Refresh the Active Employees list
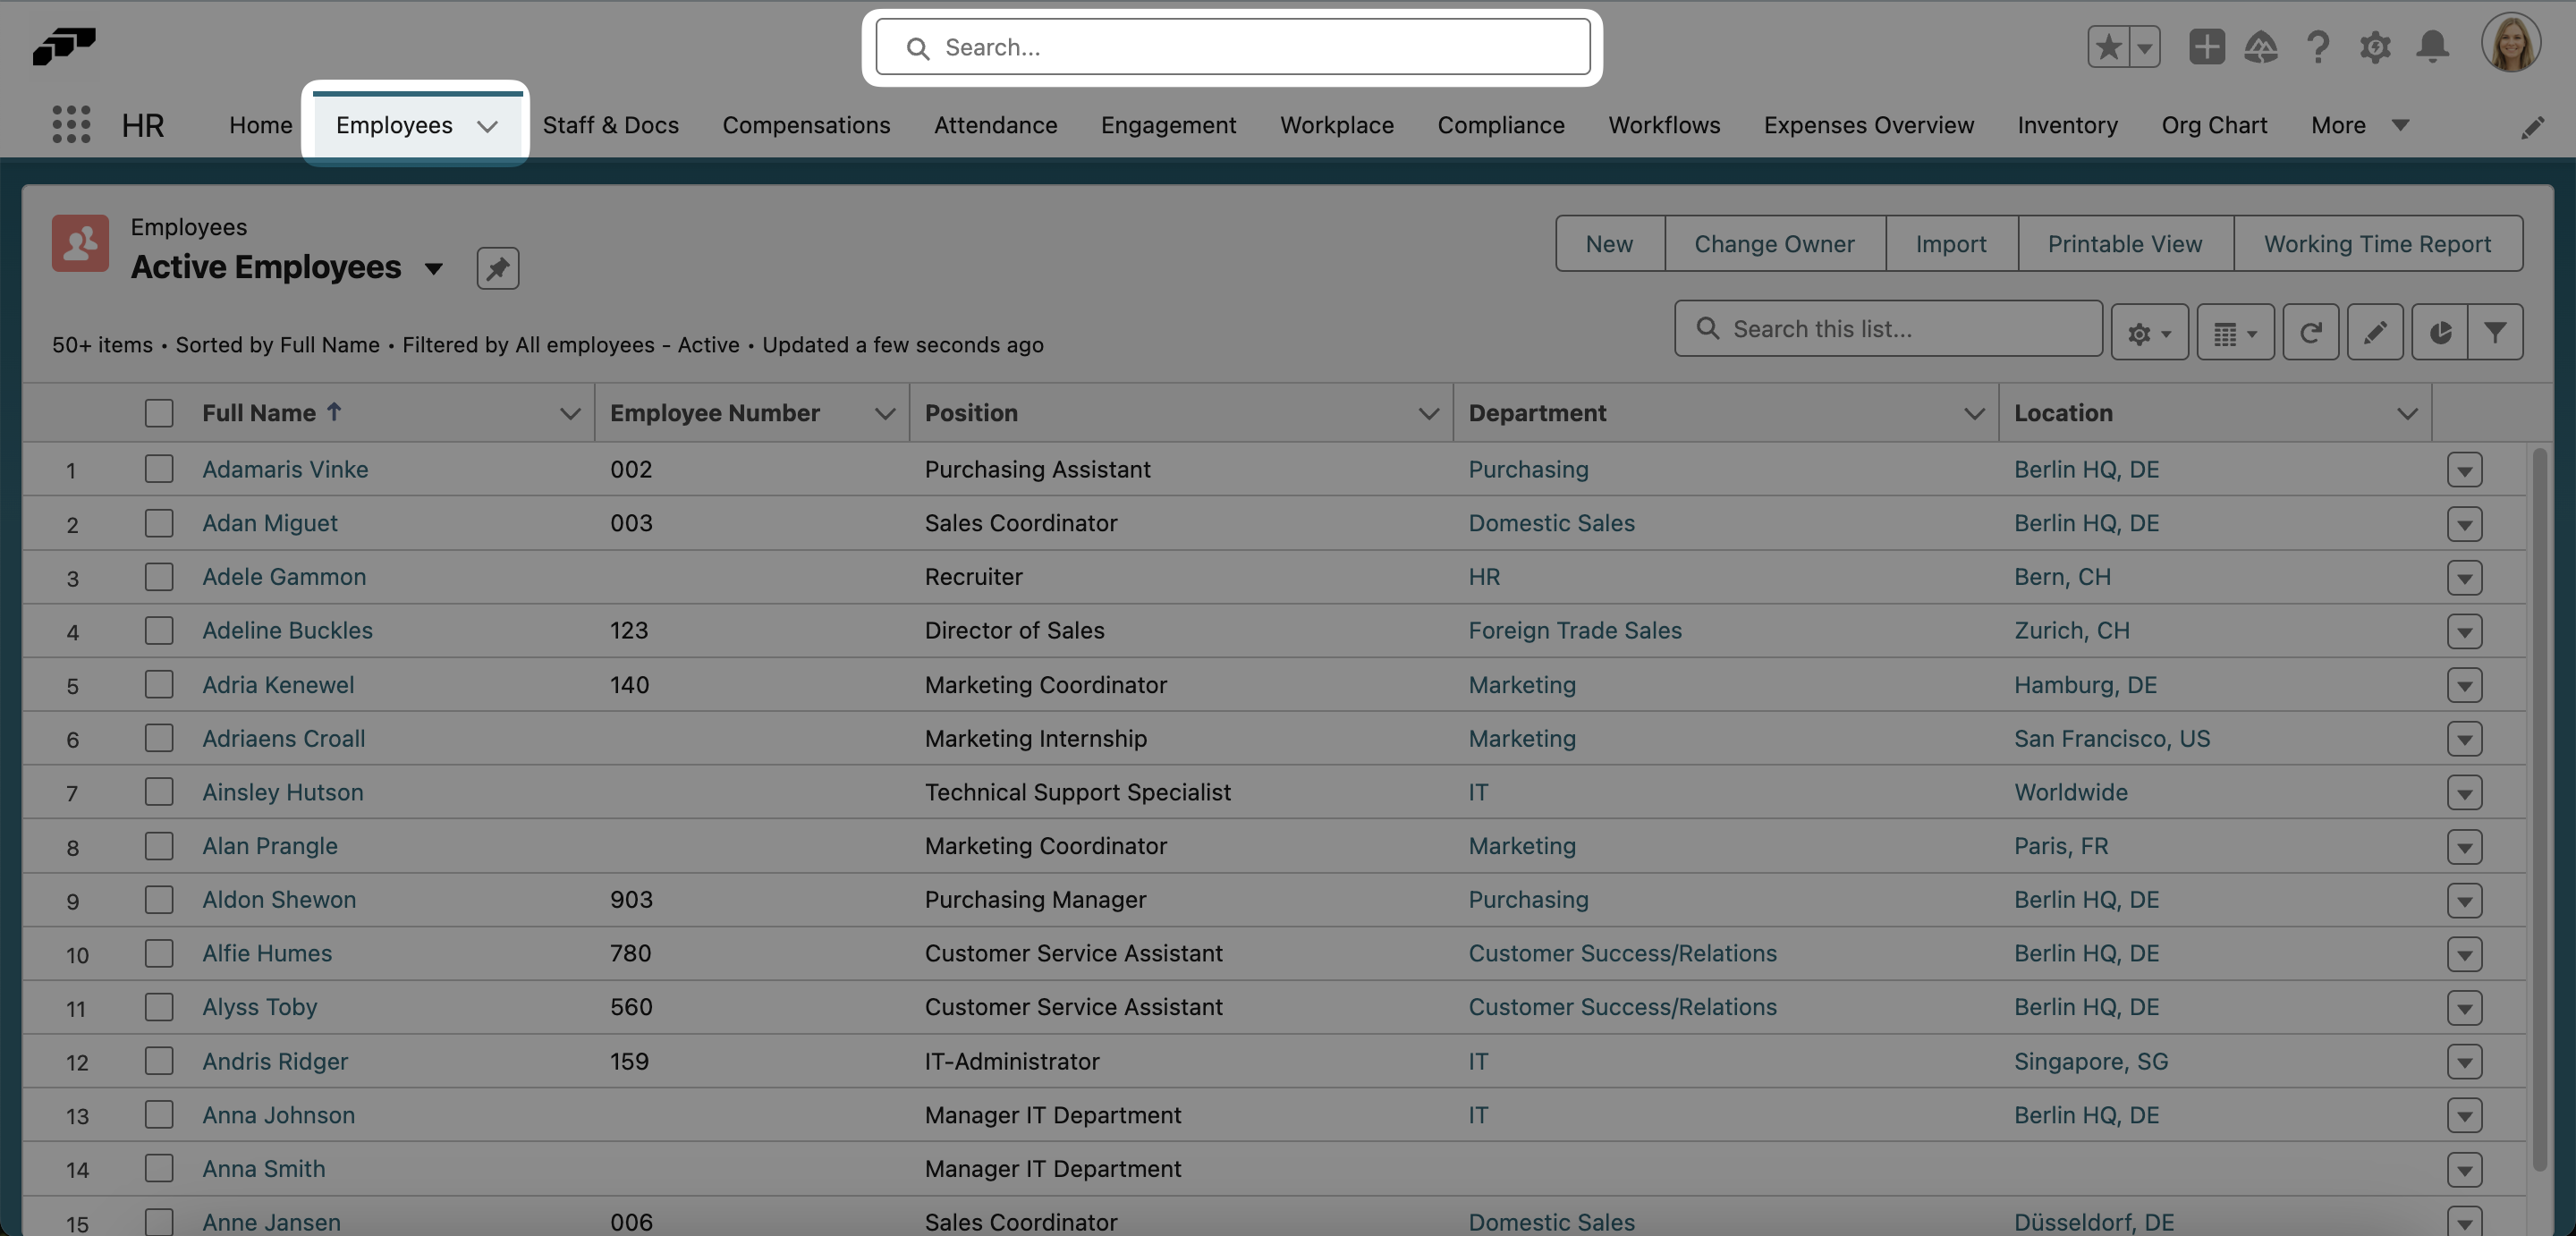 point(2311,331)
